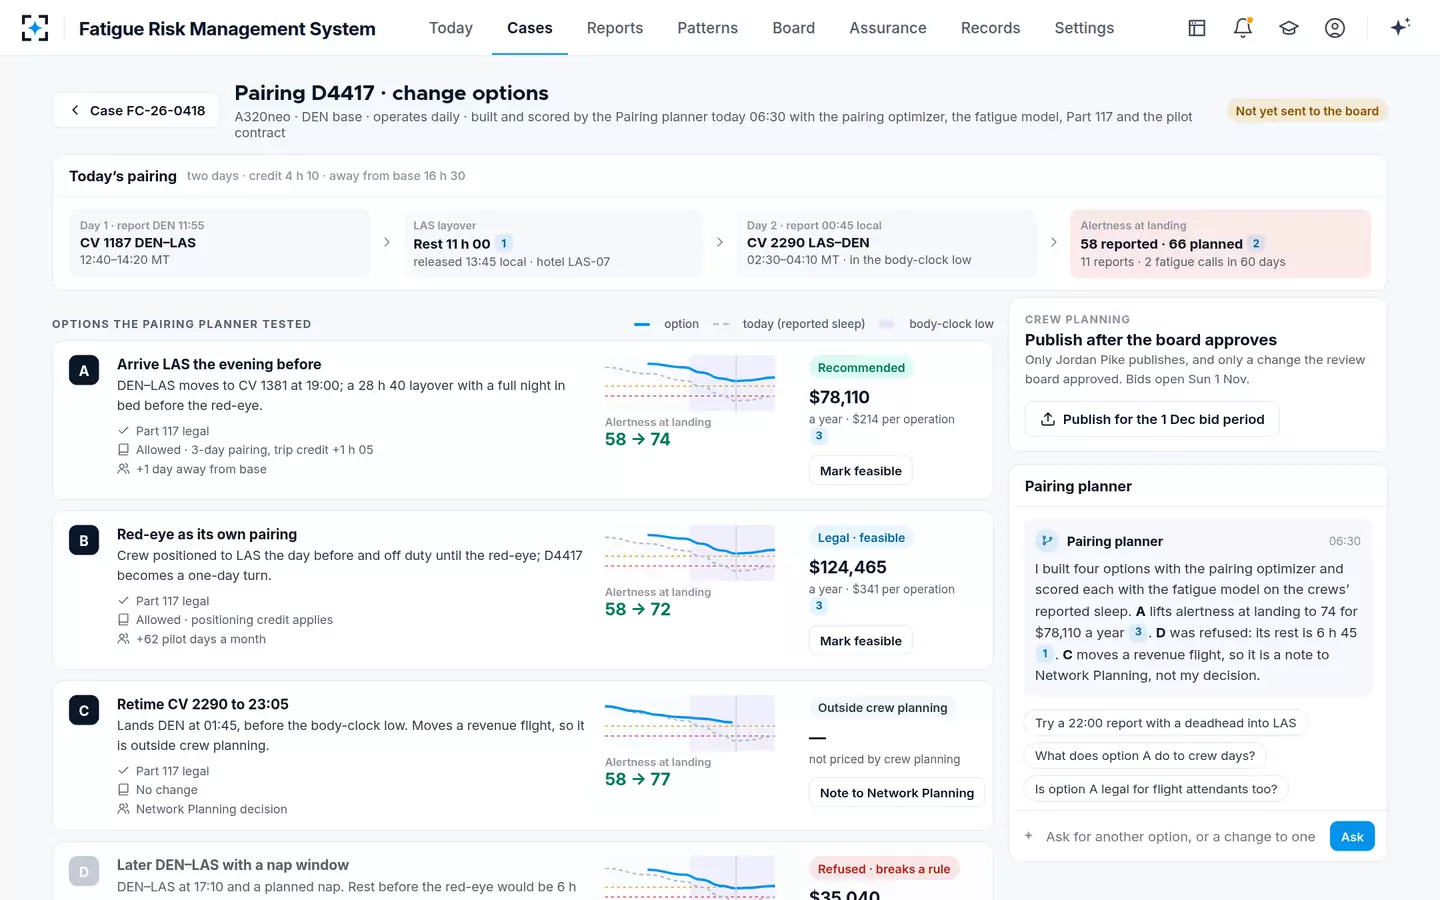Image resolution: width=1440 pixels, height=900 pixels.
Task: Click the Day 1 CV 1187 DEN-LAS card
Action: point(219,243)
